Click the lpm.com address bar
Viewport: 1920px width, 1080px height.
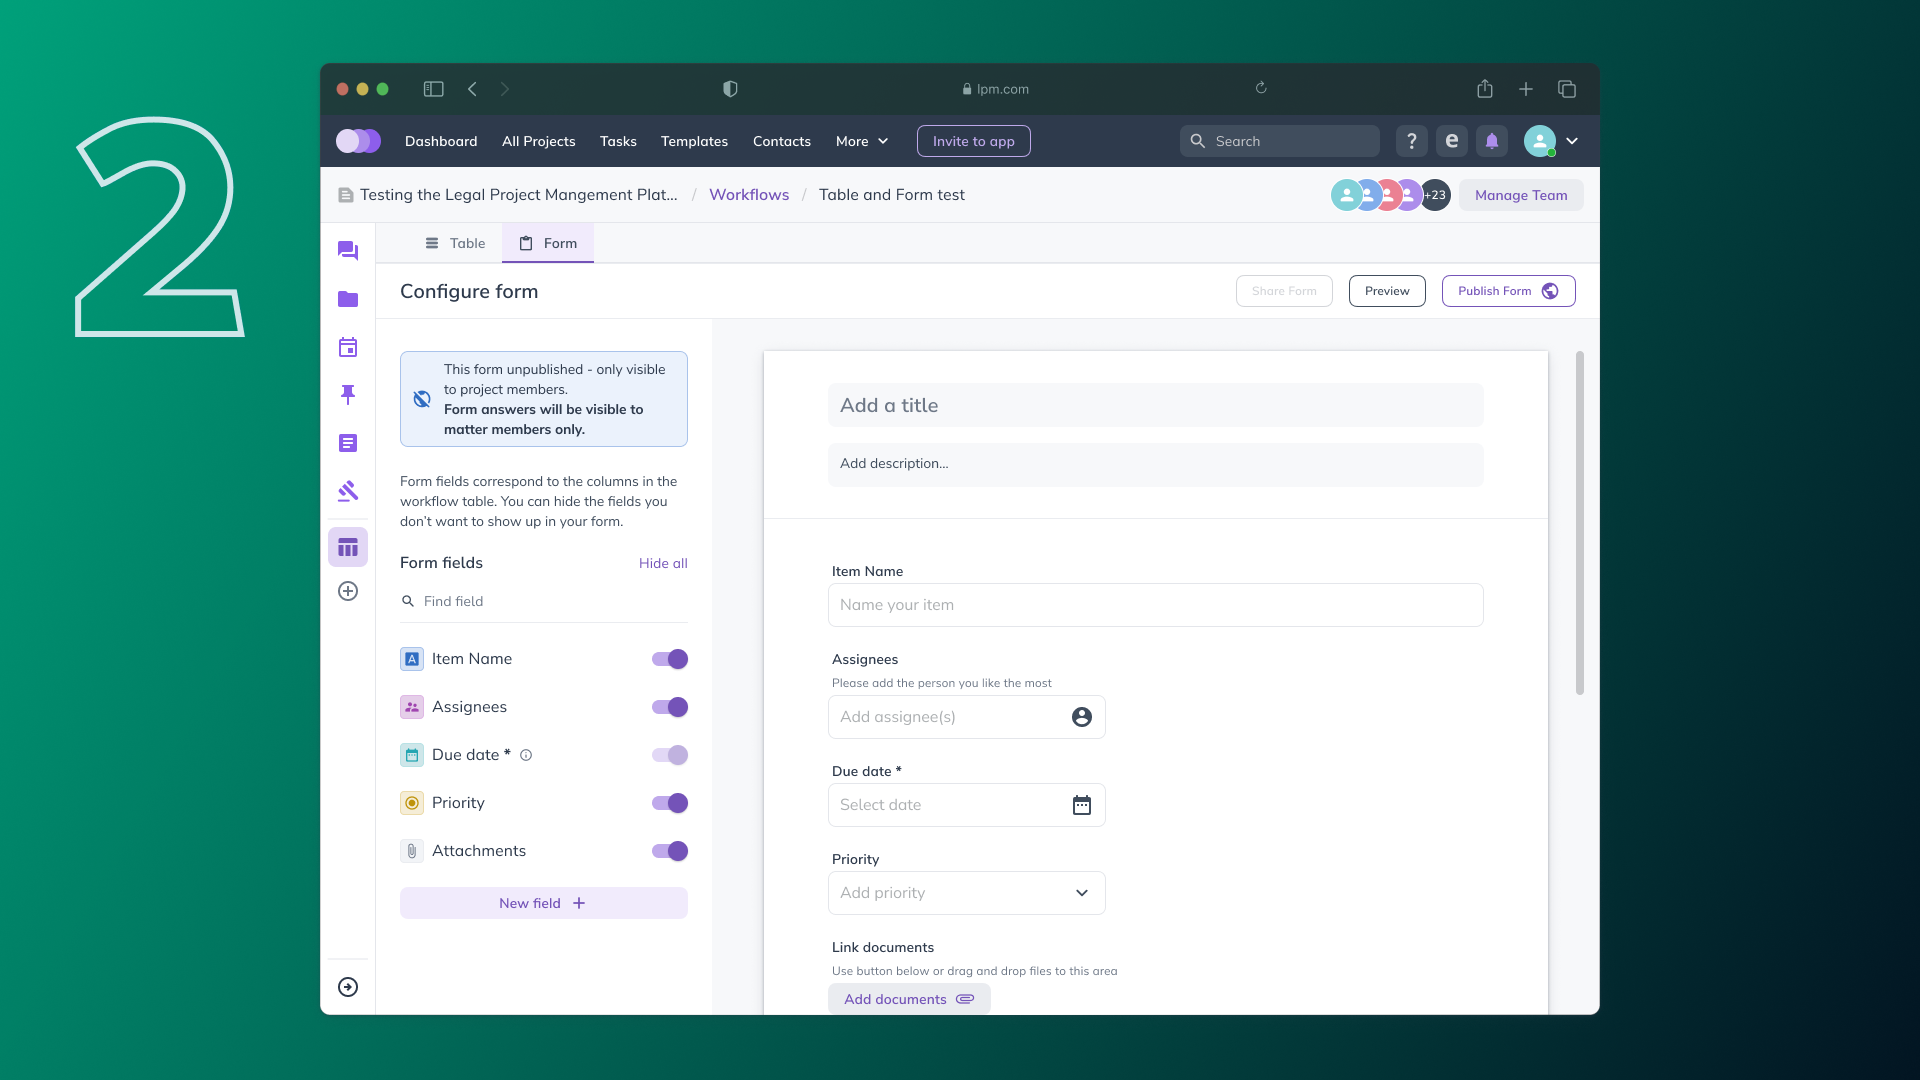pos(996,89)
